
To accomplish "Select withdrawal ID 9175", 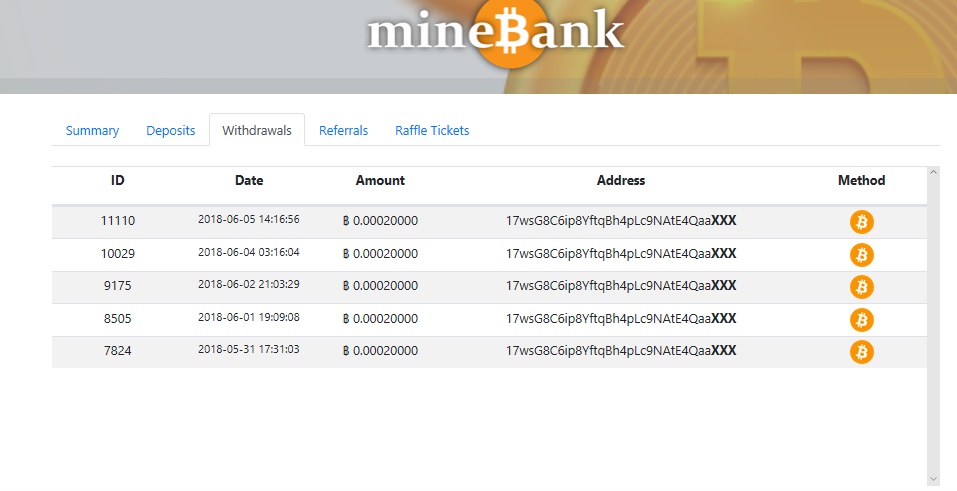I will pyautogui.click(x=117, y=285).
